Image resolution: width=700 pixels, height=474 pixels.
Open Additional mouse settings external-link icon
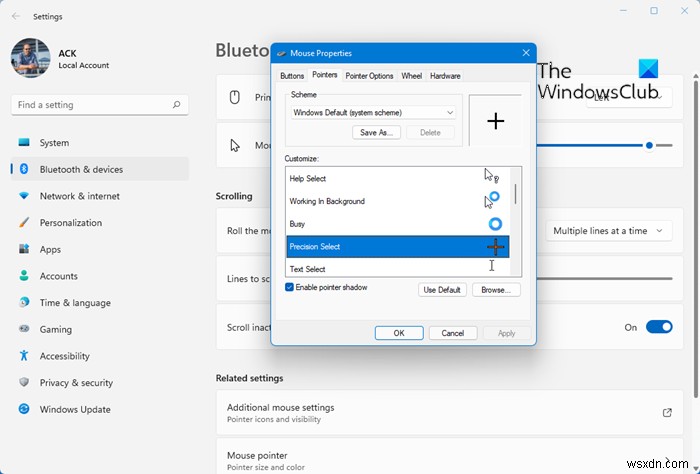coord(667,412)
